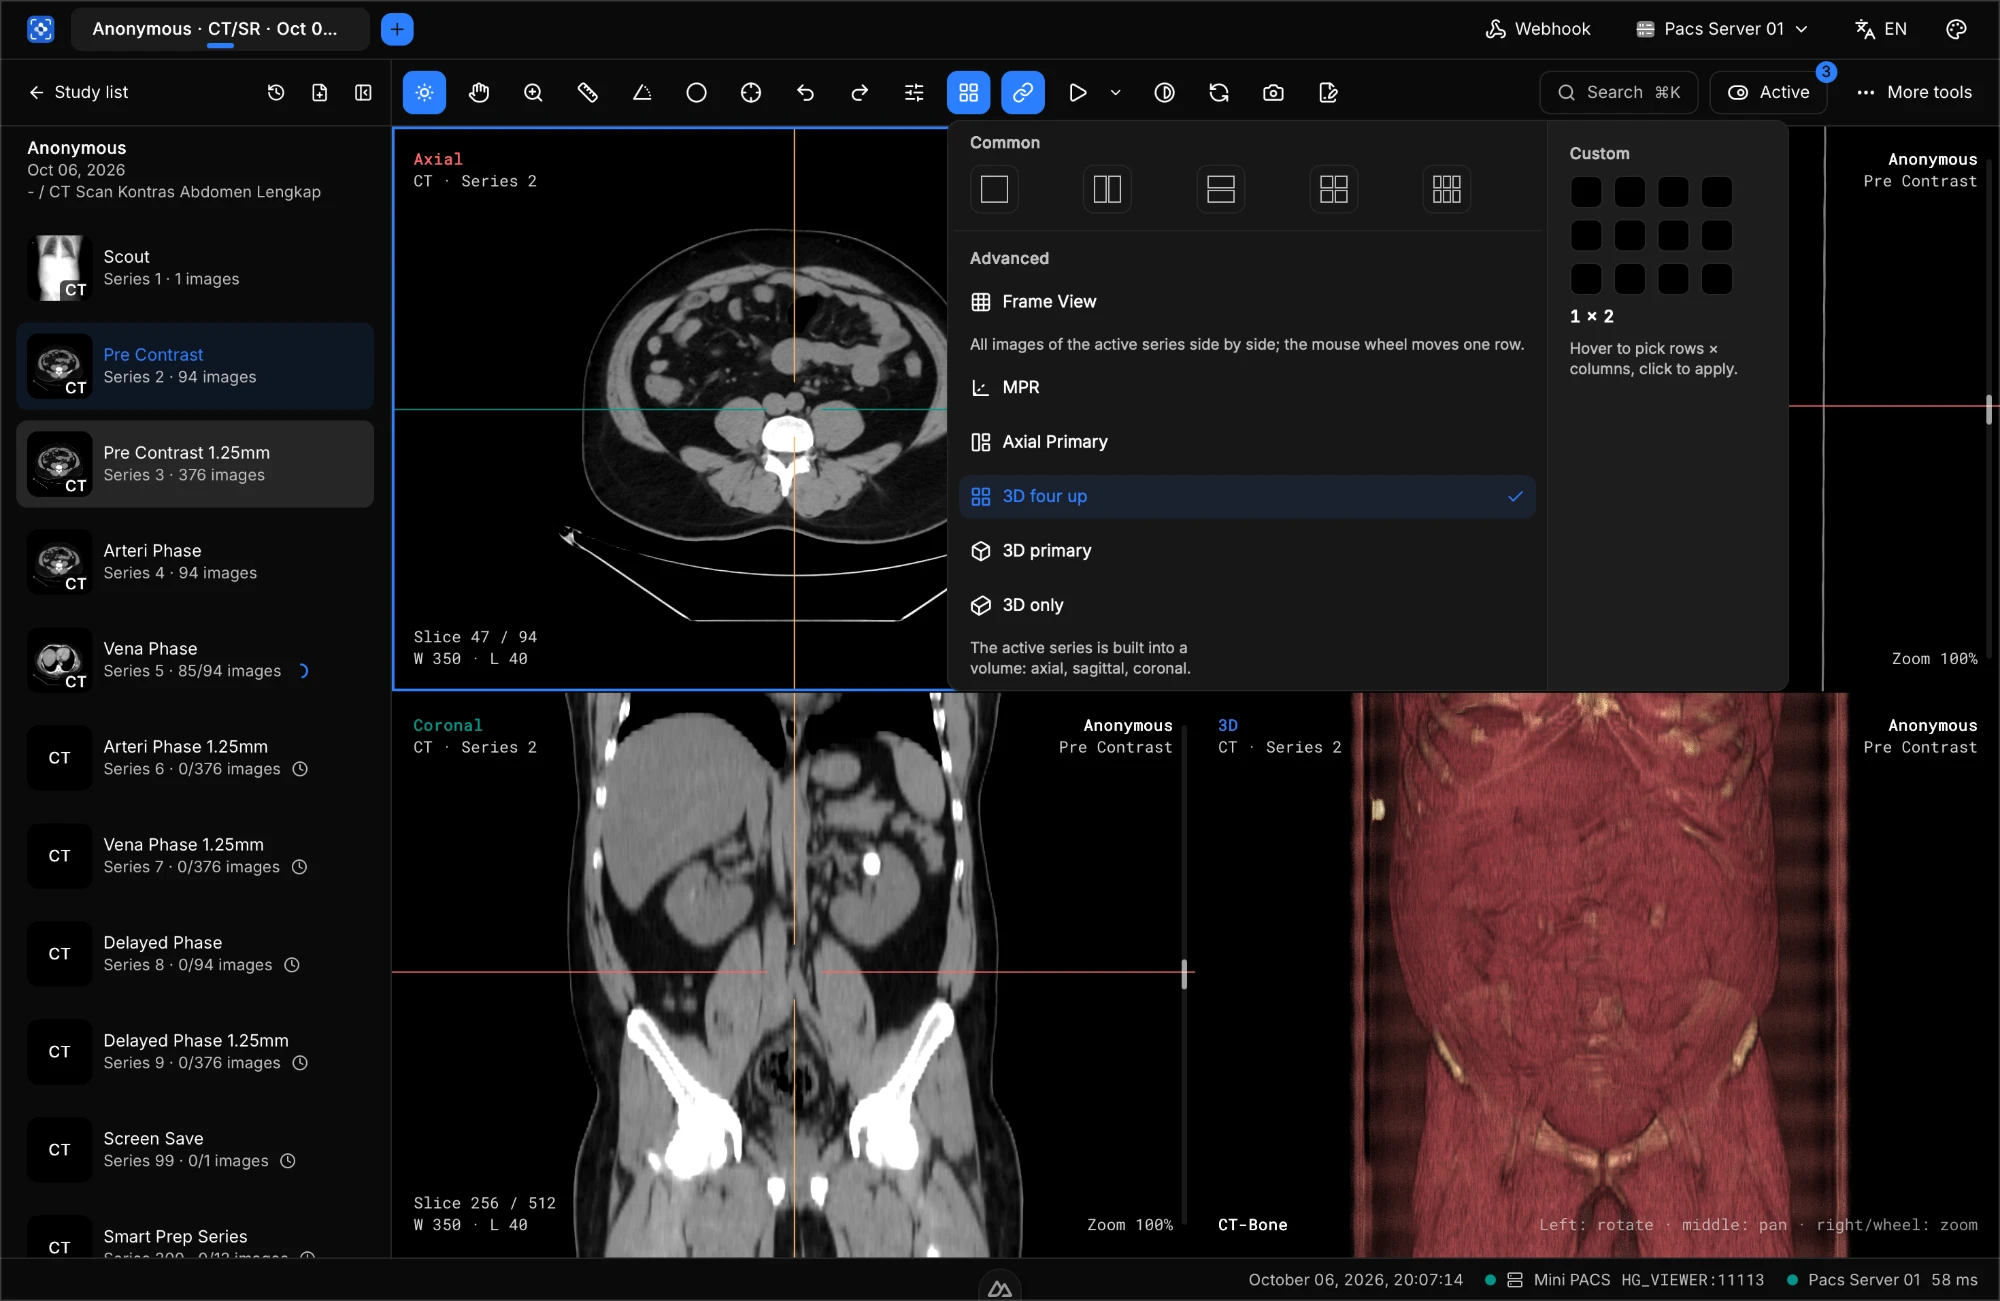This screenshot has height=1301, width=2000.
Task: Select the window/level brightness tool
Action: coord(424,93)
